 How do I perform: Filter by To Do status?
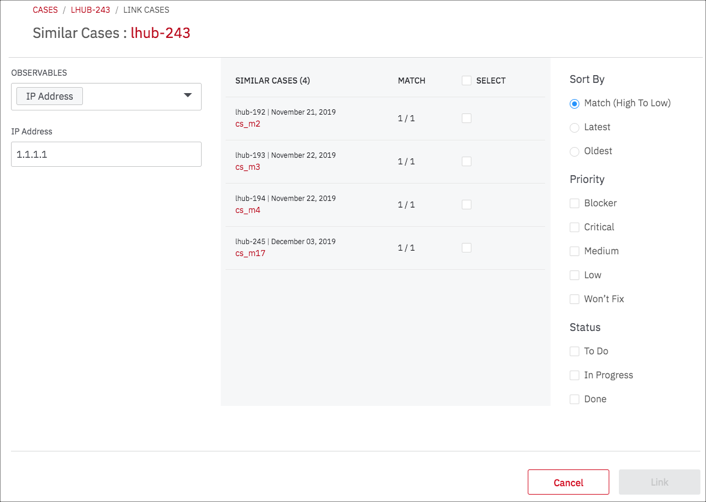pos(575,351)
